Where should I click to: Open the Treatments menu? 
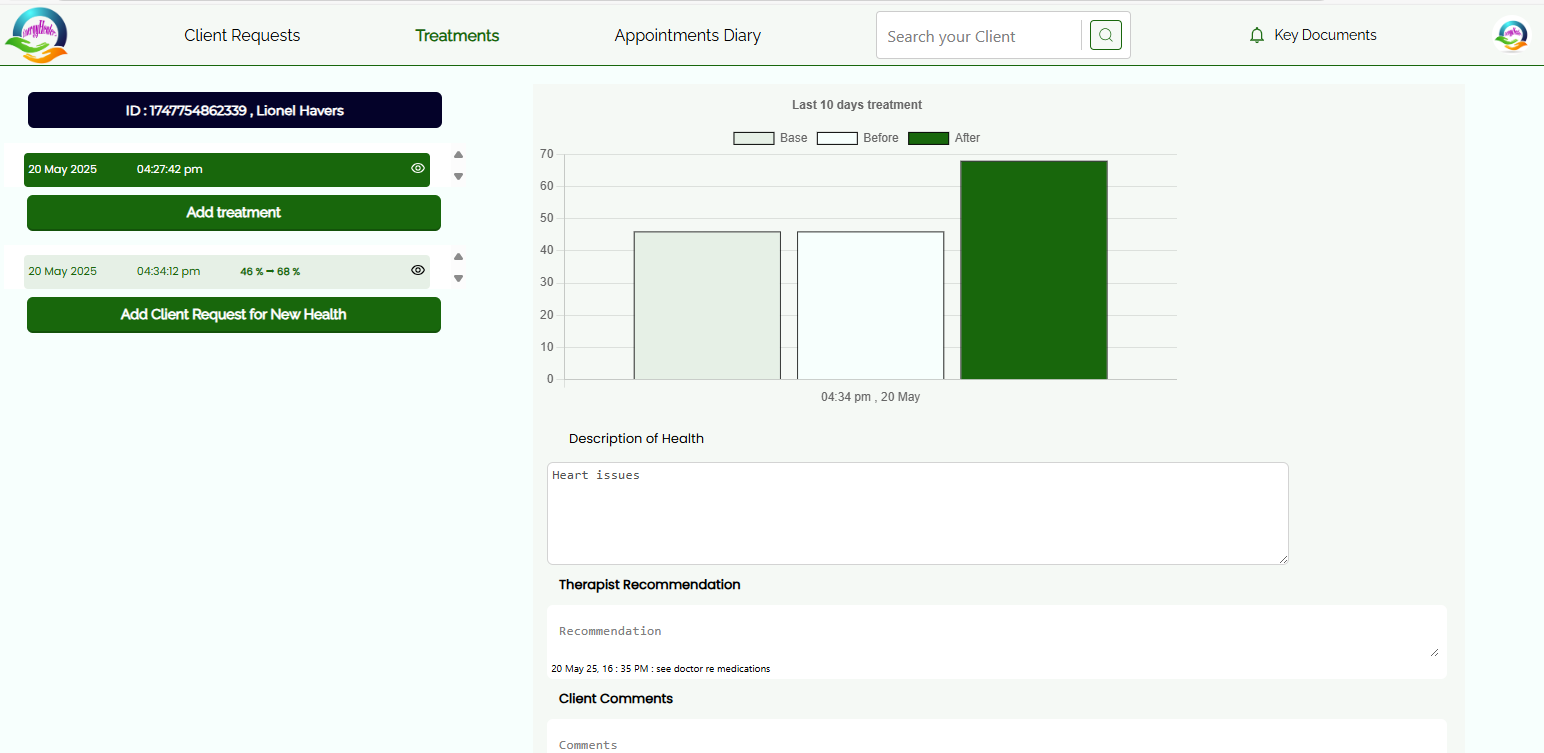457,35
